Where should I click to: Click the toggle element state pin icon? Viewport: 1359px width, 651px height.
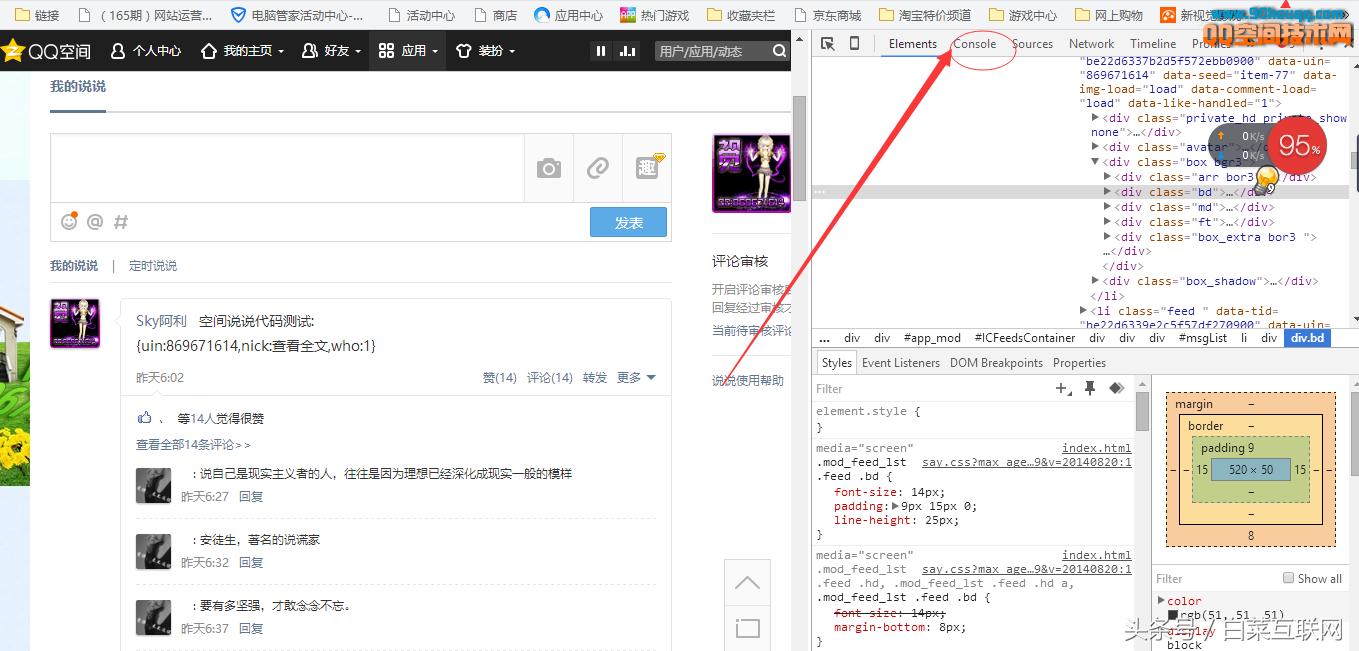(1090, 388)
